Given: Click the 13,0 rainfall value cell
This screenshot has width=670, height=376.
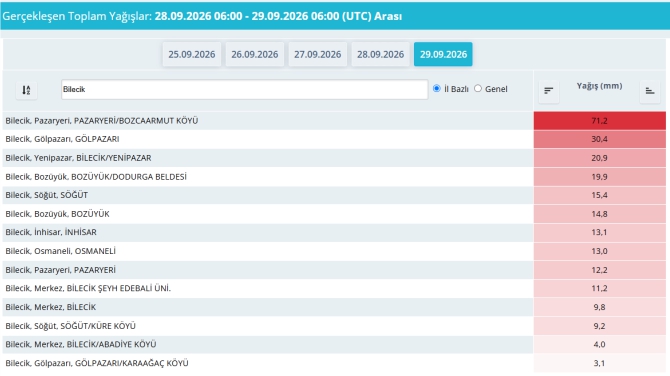Looking at the screenshot, I should click(x=599, y=251).
